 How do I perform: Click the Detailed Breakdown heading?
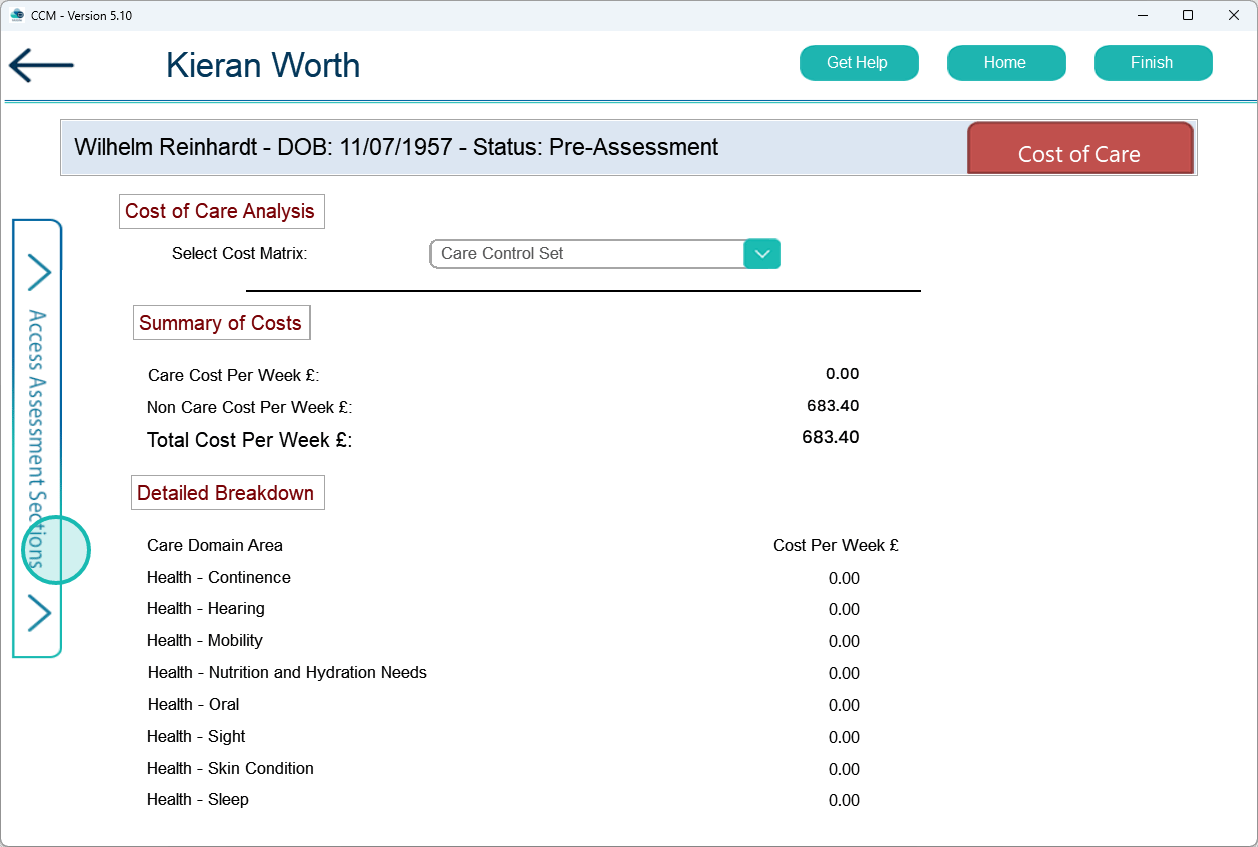[226, 493]
